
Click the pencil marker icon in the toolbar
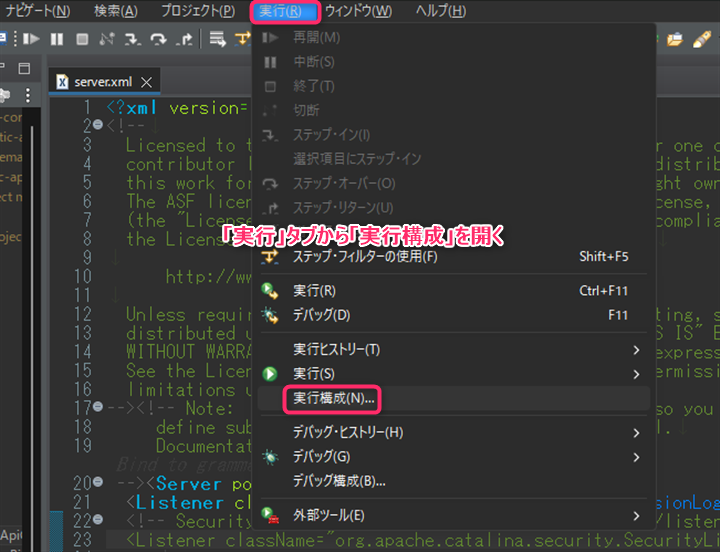point(701,39)
